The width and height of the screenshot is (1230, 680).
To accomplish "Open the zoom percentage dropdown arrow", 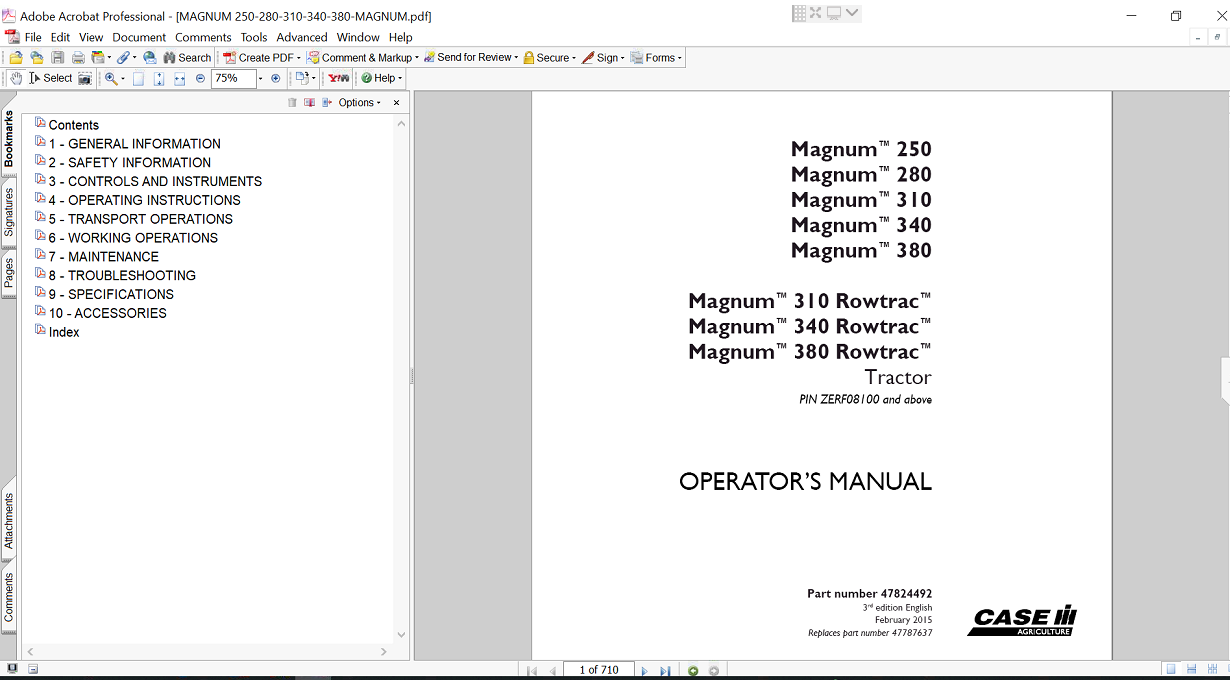I will click(x=261, y=78).
